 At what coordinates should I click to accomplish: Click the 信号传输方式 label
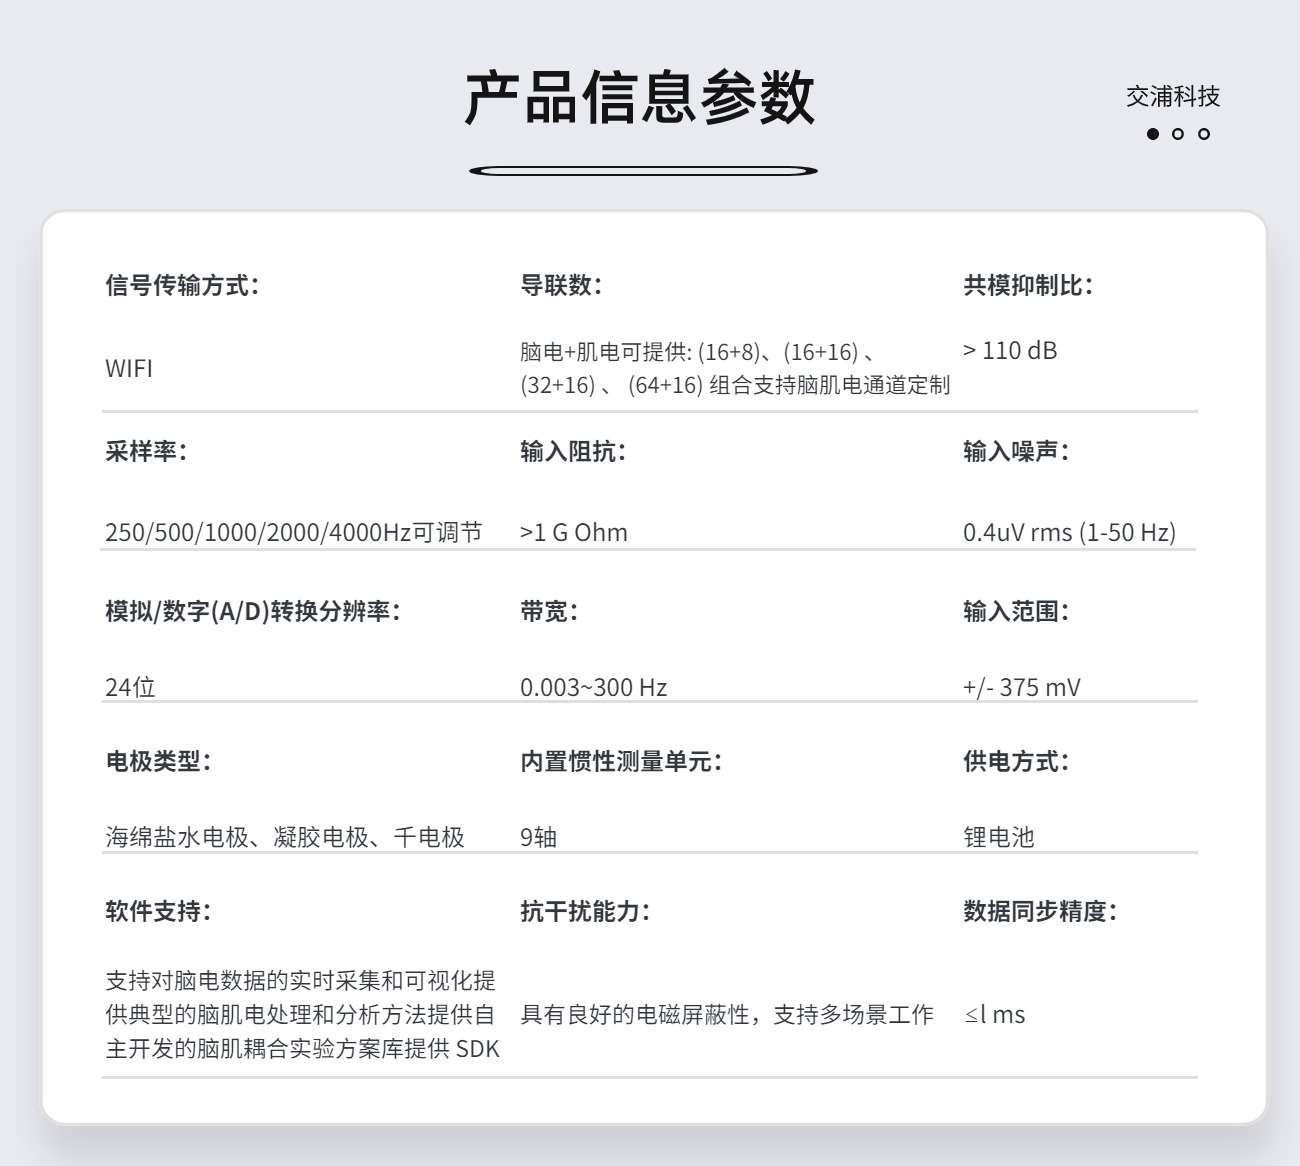[x=182, y=285]
